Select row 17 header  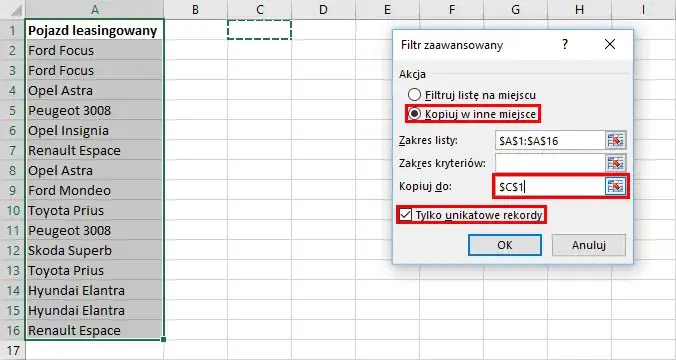click(13, 351)
